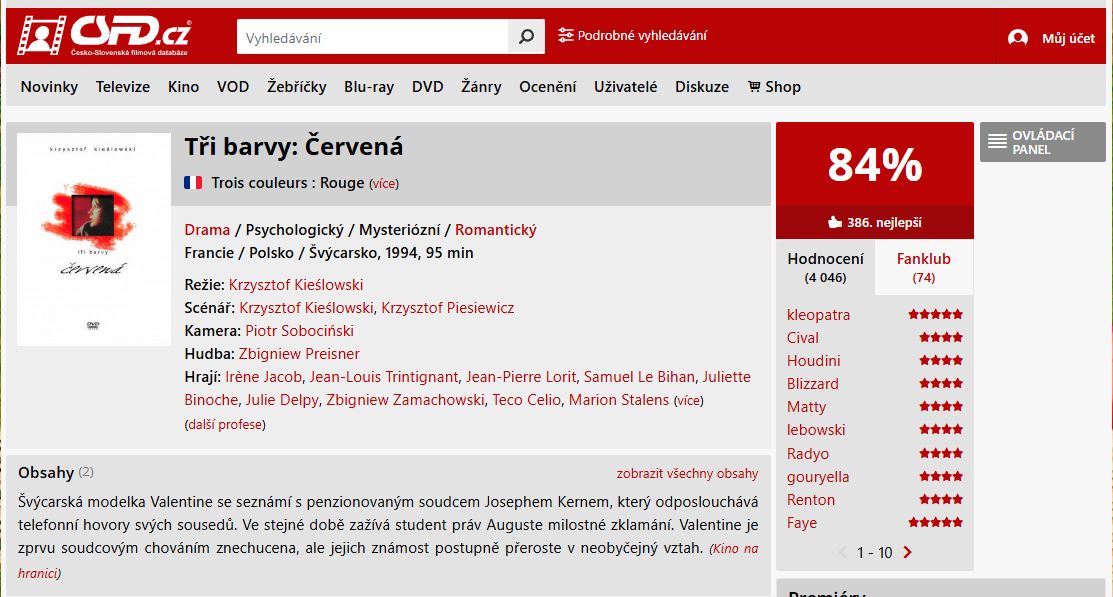Open screenwriter Krzysztof Piesiewicz's page

(x=448, y=307)
